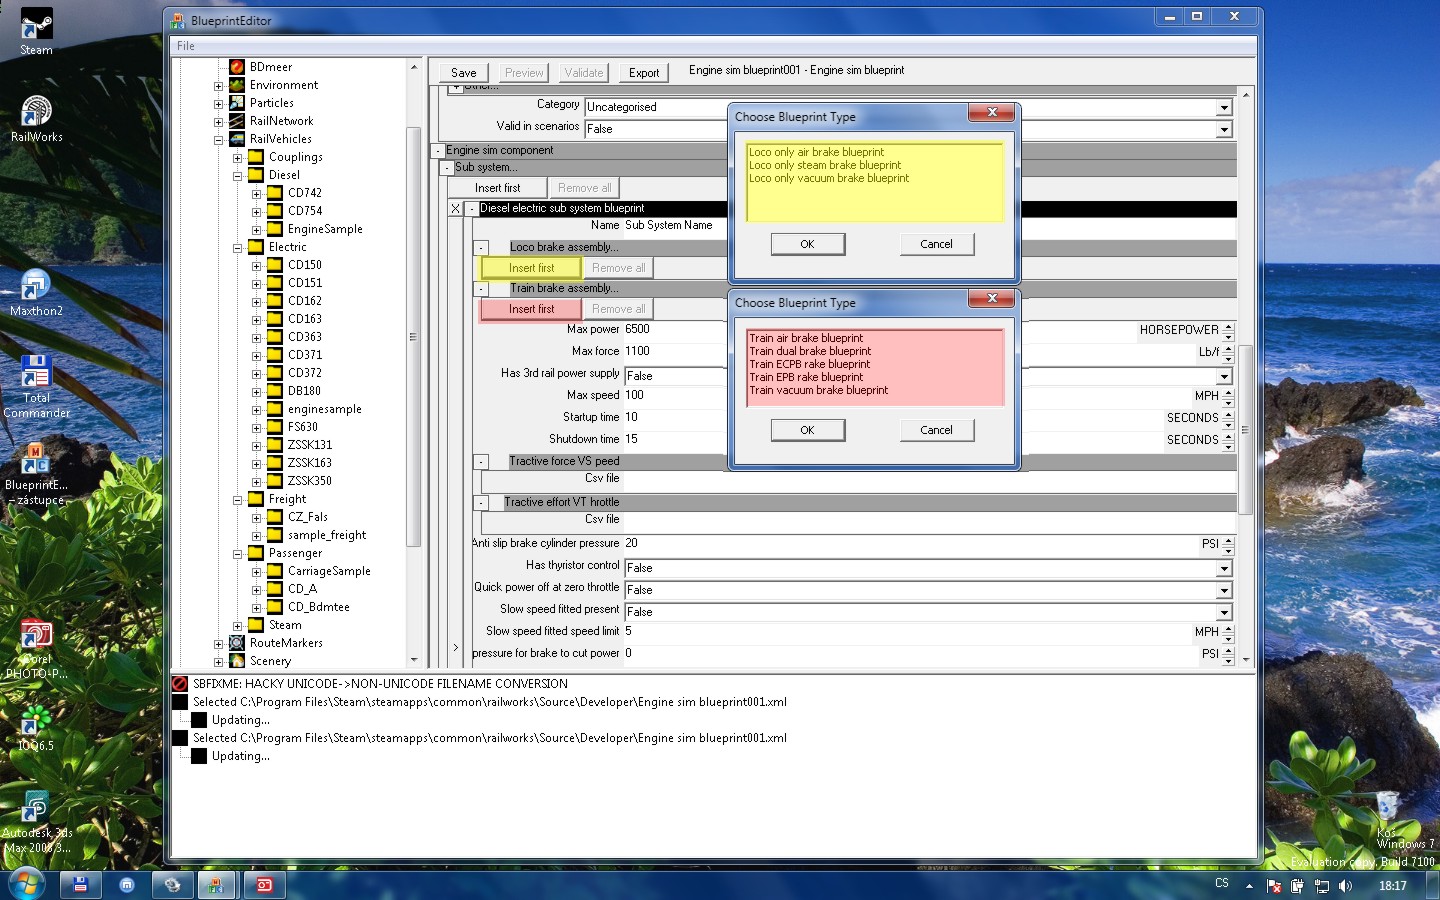Click the Windows Start orb

point(25,884)
